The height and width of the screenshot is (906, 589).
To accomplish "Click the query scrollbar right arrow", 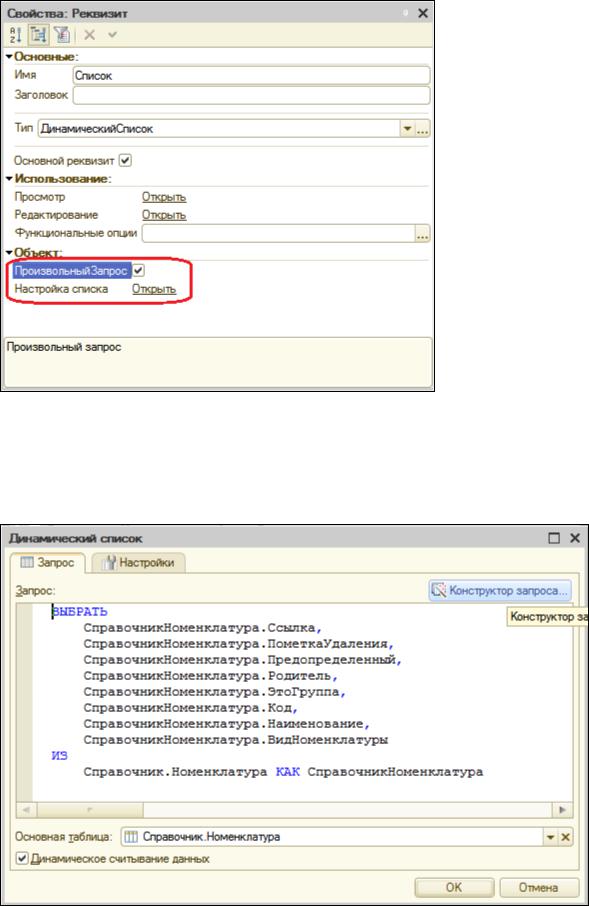I will pyautogui.click(x=562, y=810).
